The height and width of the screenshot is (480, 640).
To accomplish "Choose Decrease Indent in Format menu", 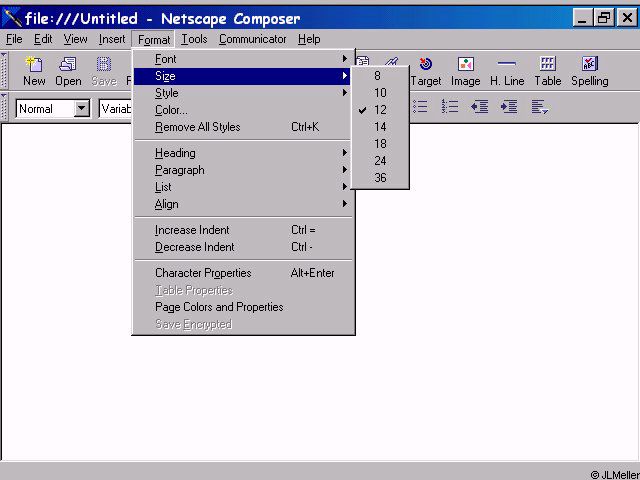I will click(243, 247).
